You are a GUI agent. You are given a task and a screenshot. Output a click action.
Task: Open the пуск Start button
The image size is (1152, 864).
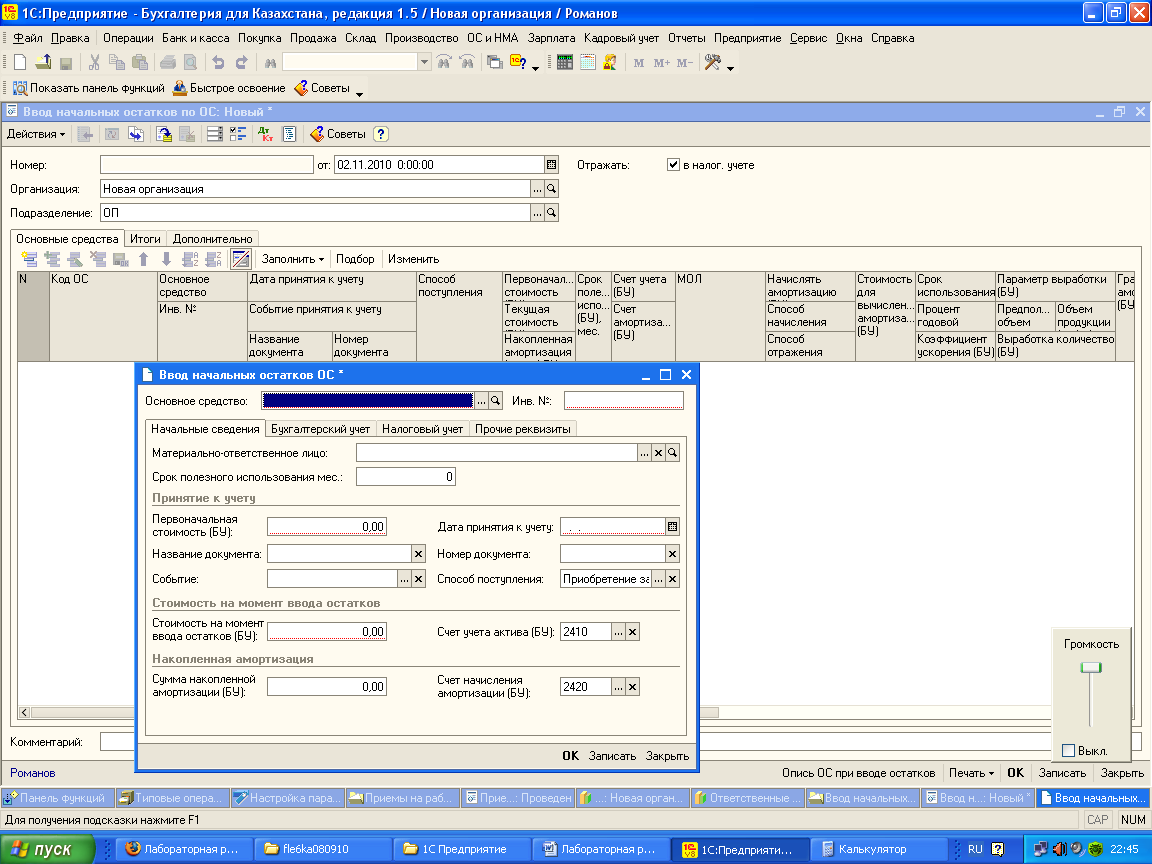[x=48, y=849]
